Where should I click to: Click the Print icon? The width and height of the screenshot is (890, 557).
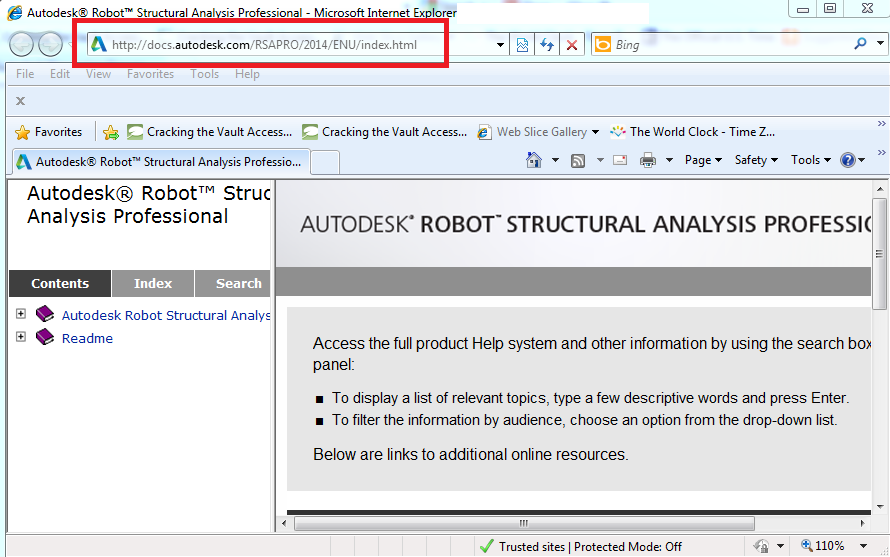click(648, 161)
